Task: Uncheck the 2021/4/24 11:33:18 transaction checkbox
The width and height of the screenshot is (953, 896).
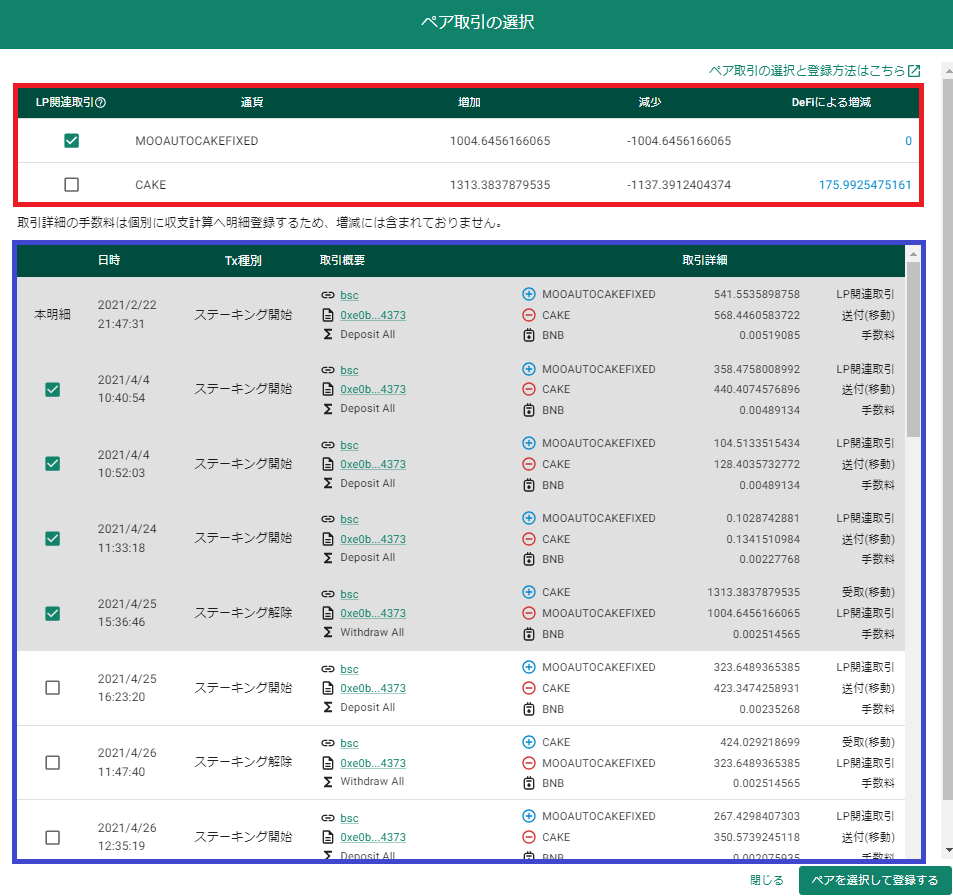Action: tap(53, 539)
